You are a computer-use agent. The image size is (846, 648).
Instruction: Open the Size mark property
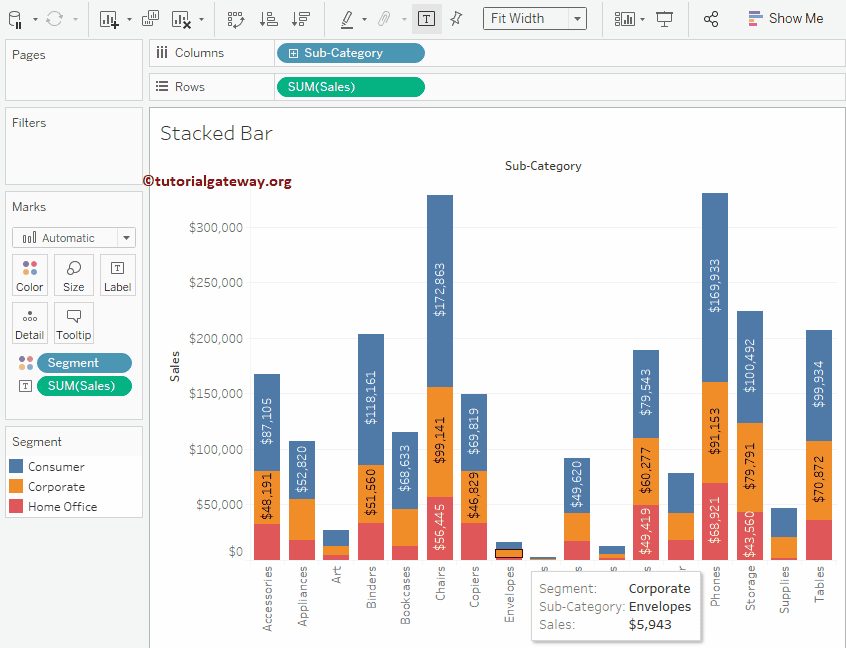[x=74, y=275]
